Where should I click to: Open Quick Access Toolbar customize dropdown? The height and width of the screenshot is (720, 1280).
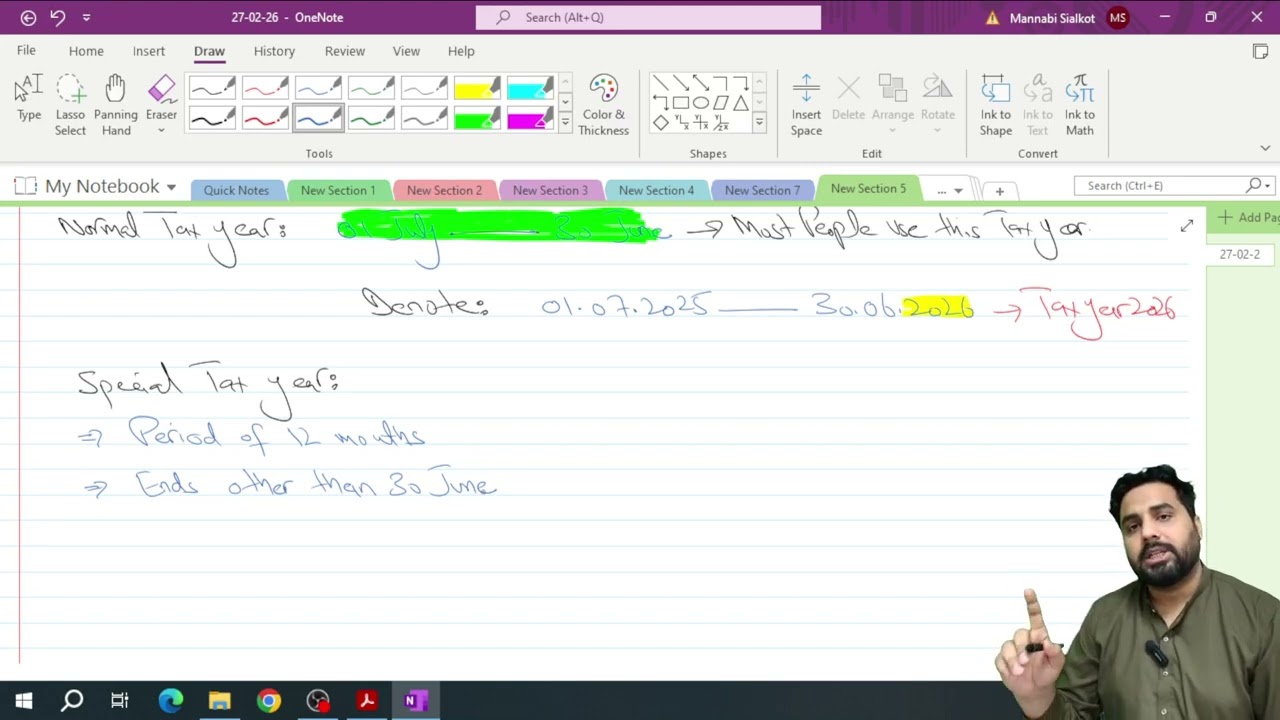click(x=86, y=18)
